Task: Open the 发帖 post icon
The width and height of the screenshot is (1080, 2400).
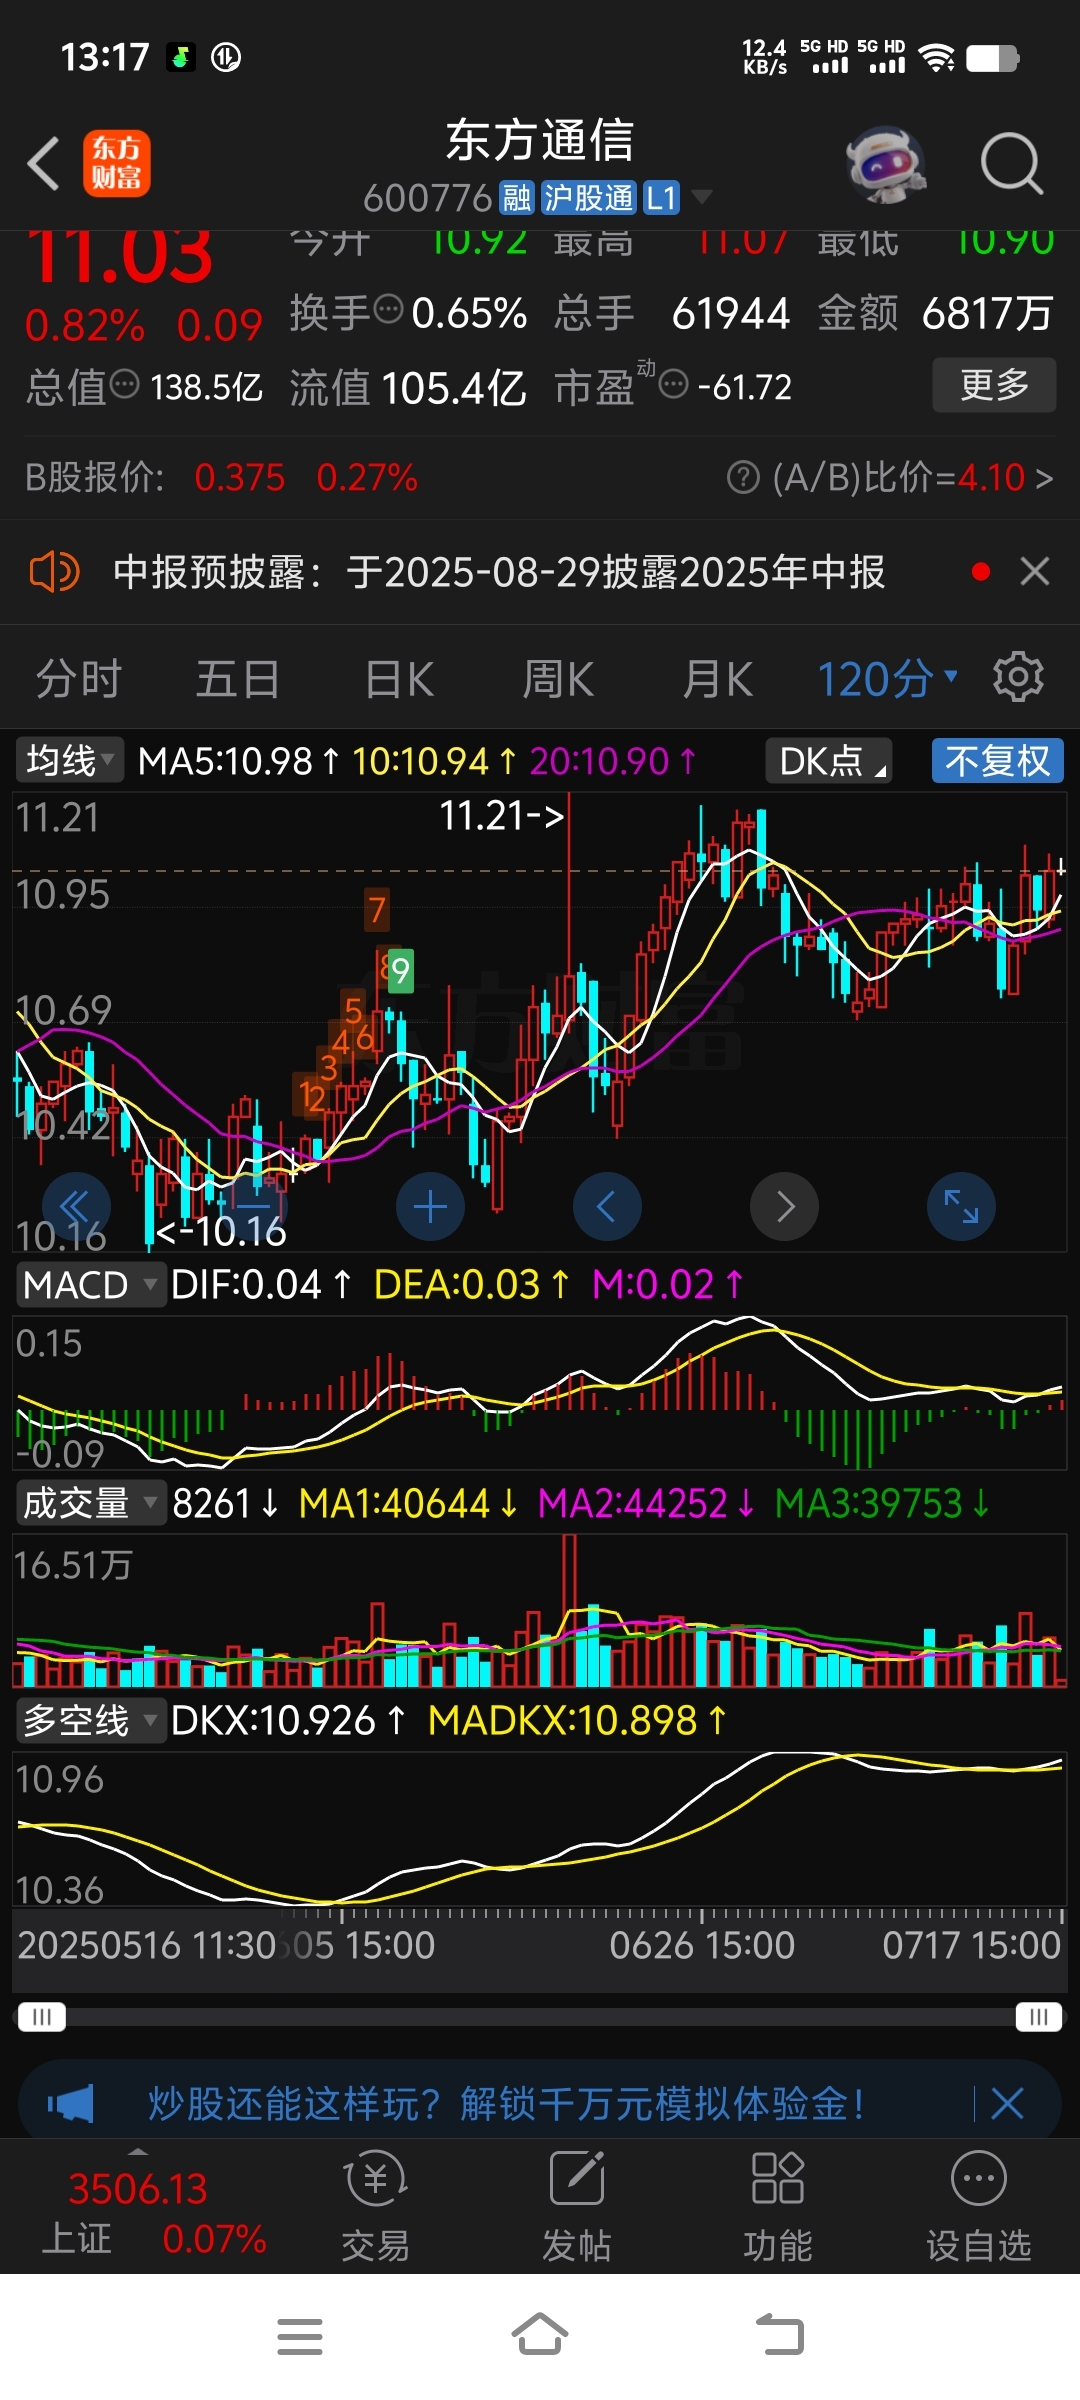Action: (577, 2207)
